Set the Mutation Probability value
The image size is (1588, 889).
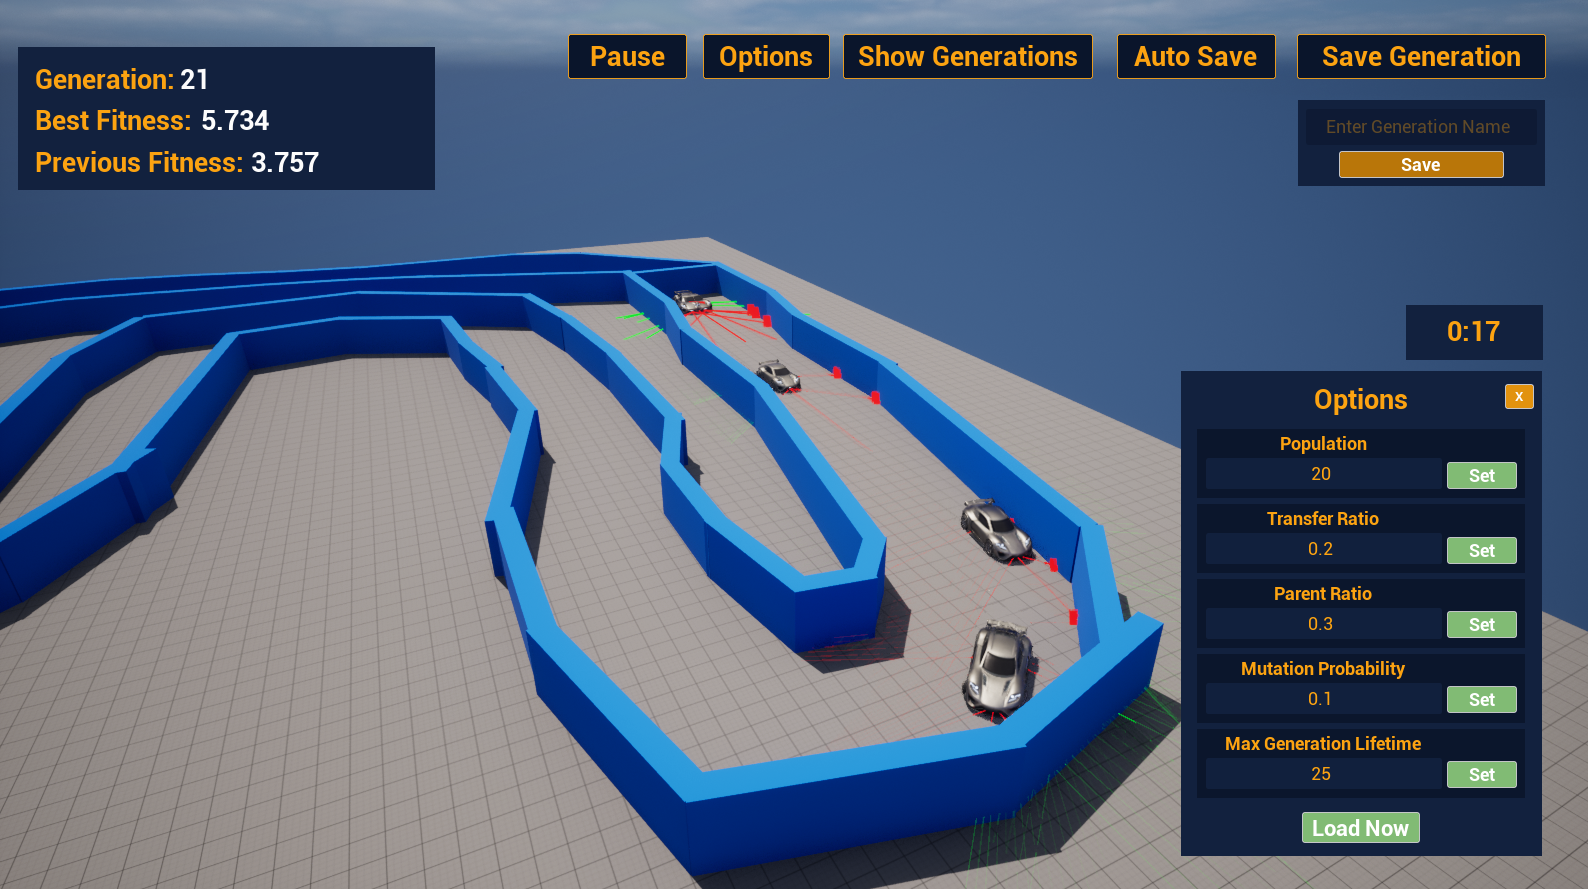click(1481, 700)
